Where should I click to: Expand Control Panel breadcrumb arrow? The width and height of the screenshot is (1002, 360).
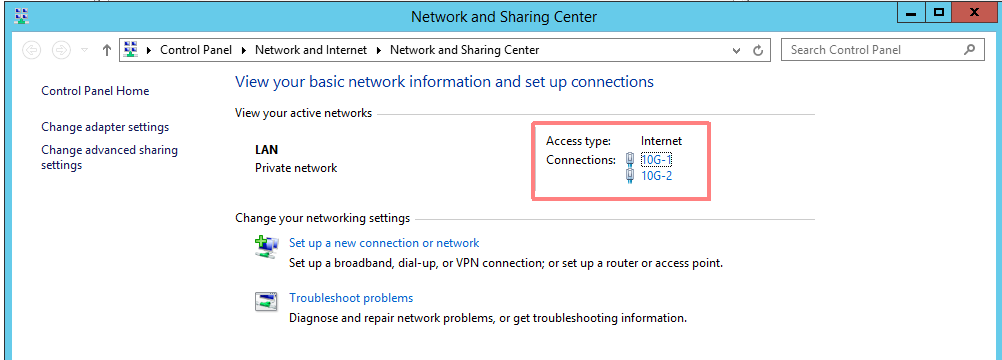247,50
